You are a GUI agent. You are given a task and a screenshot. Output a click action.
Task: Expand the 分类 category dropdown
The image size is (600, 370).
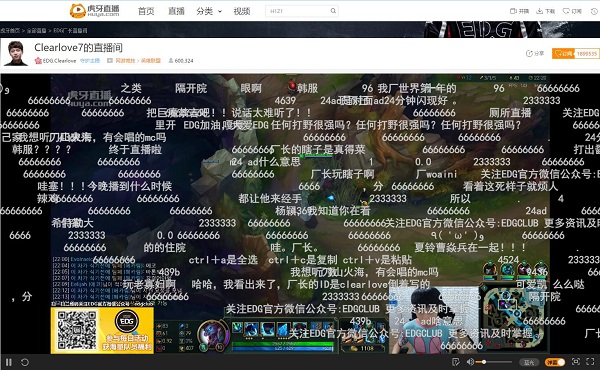[x=209, y=11]
